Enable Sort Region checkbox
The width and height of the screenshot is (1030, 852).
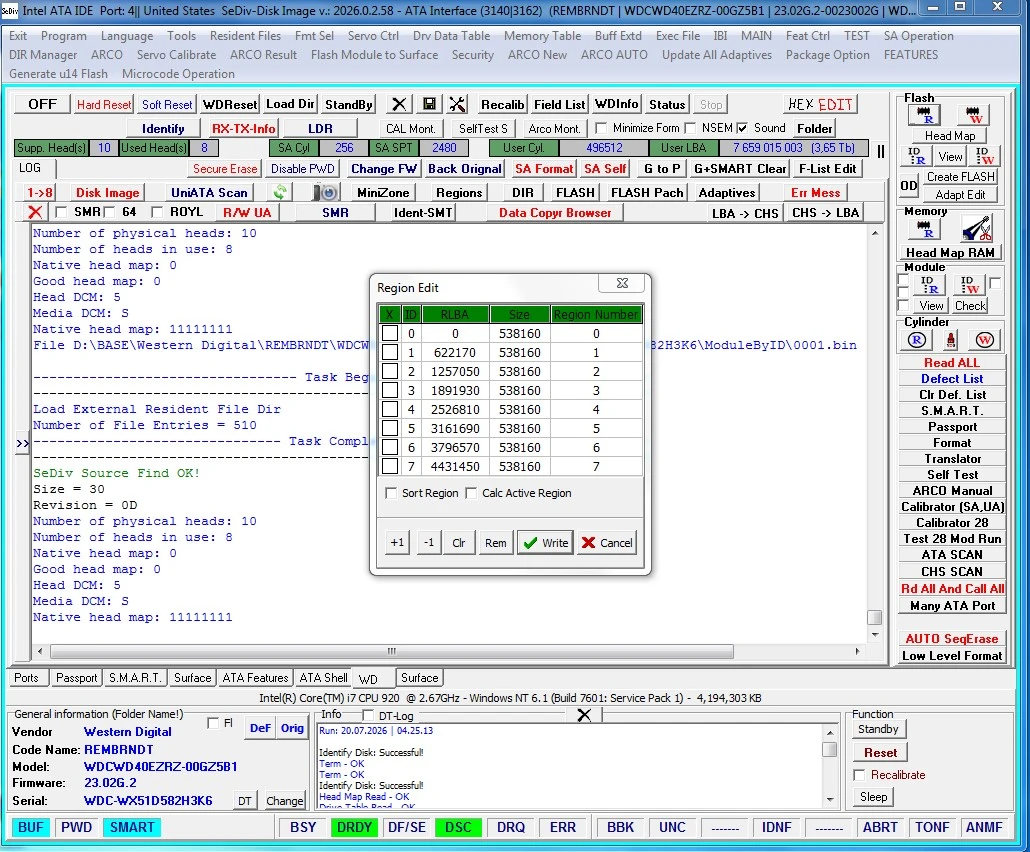pos(391,493)
